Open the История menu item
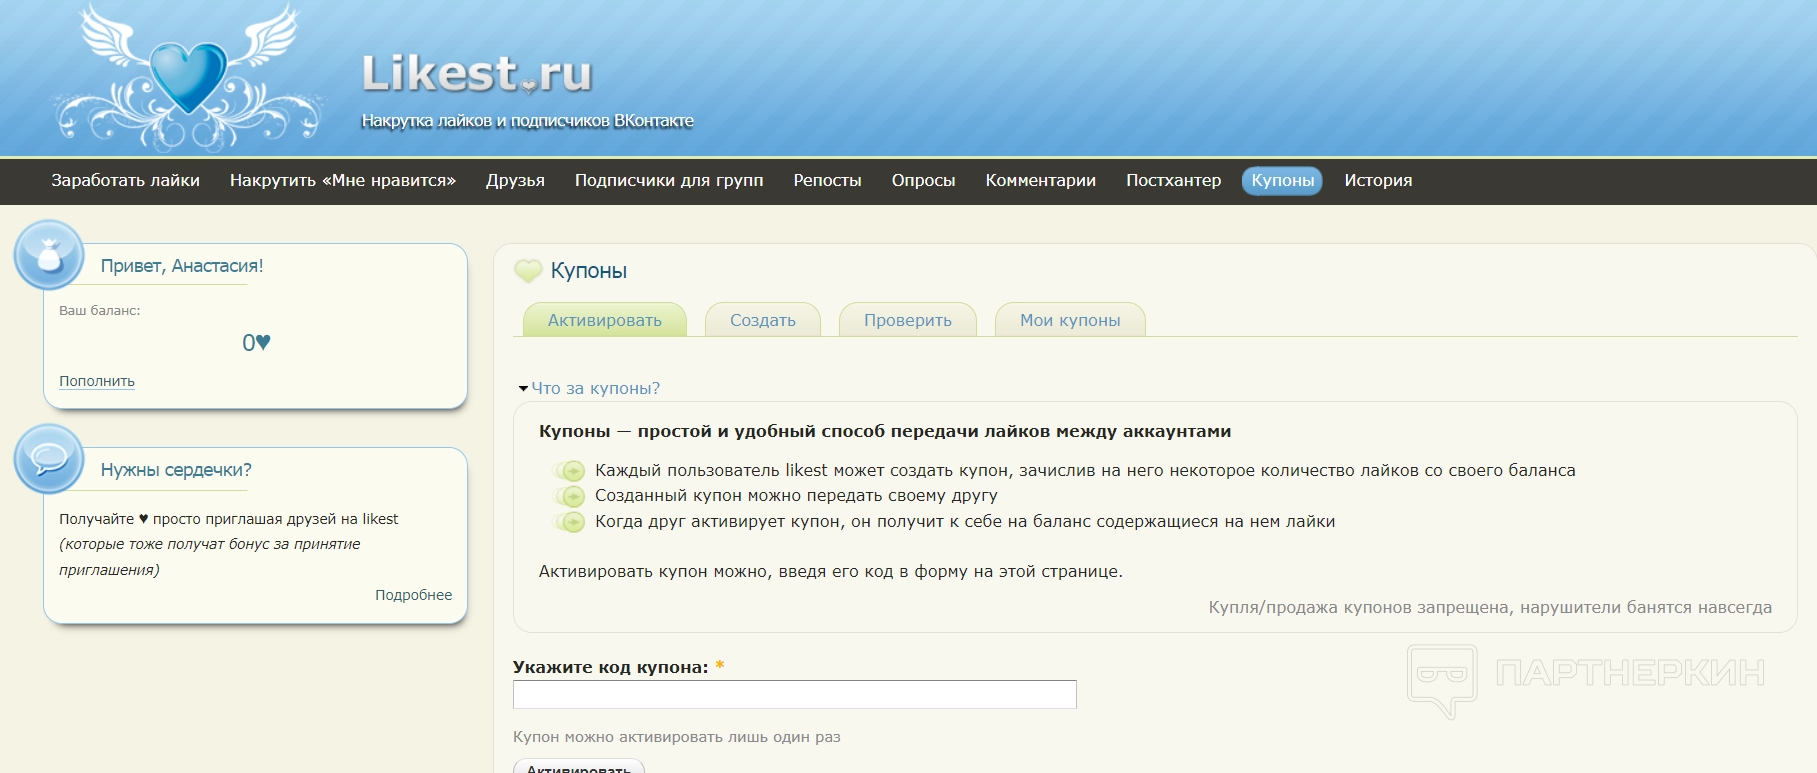 [x=1378, y=181]
